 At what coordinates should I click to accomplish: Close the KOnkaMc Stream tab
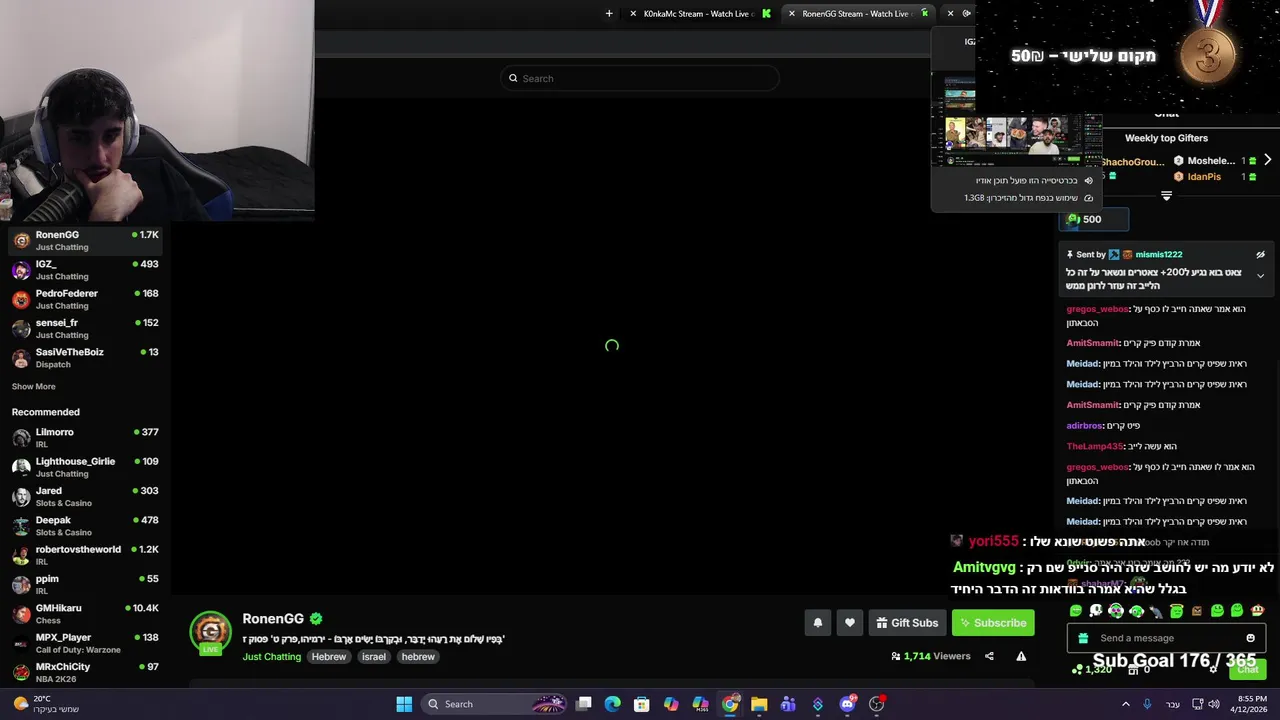633,13
